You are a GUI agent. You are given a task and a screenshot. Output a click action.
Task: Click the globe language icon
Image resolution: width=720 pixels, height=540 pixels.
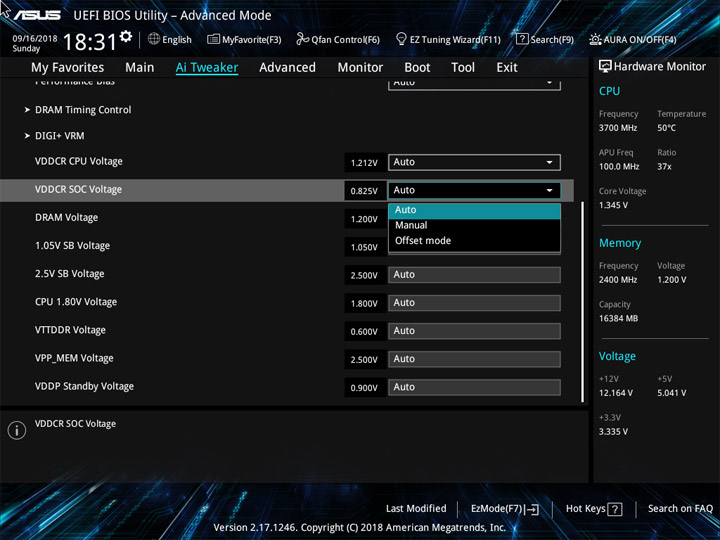coord(154,39)
